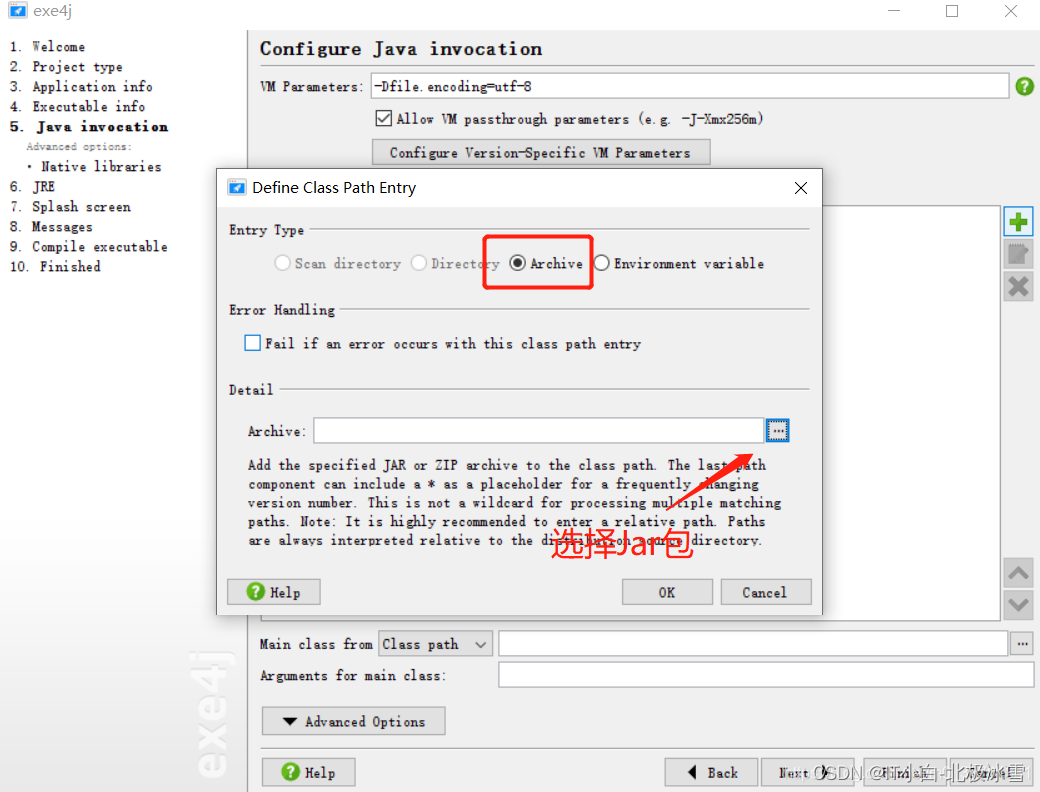Click the Main class input field
This screenshot has width=1040, height=792.
click(x=753, y=643)
